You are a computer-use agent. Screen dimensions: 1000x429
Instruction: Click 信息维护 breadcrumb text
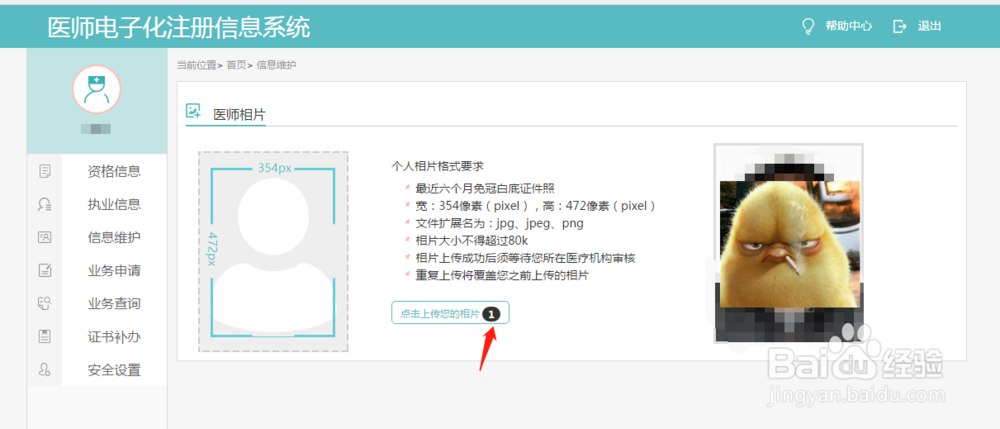[x=276, y=65]
